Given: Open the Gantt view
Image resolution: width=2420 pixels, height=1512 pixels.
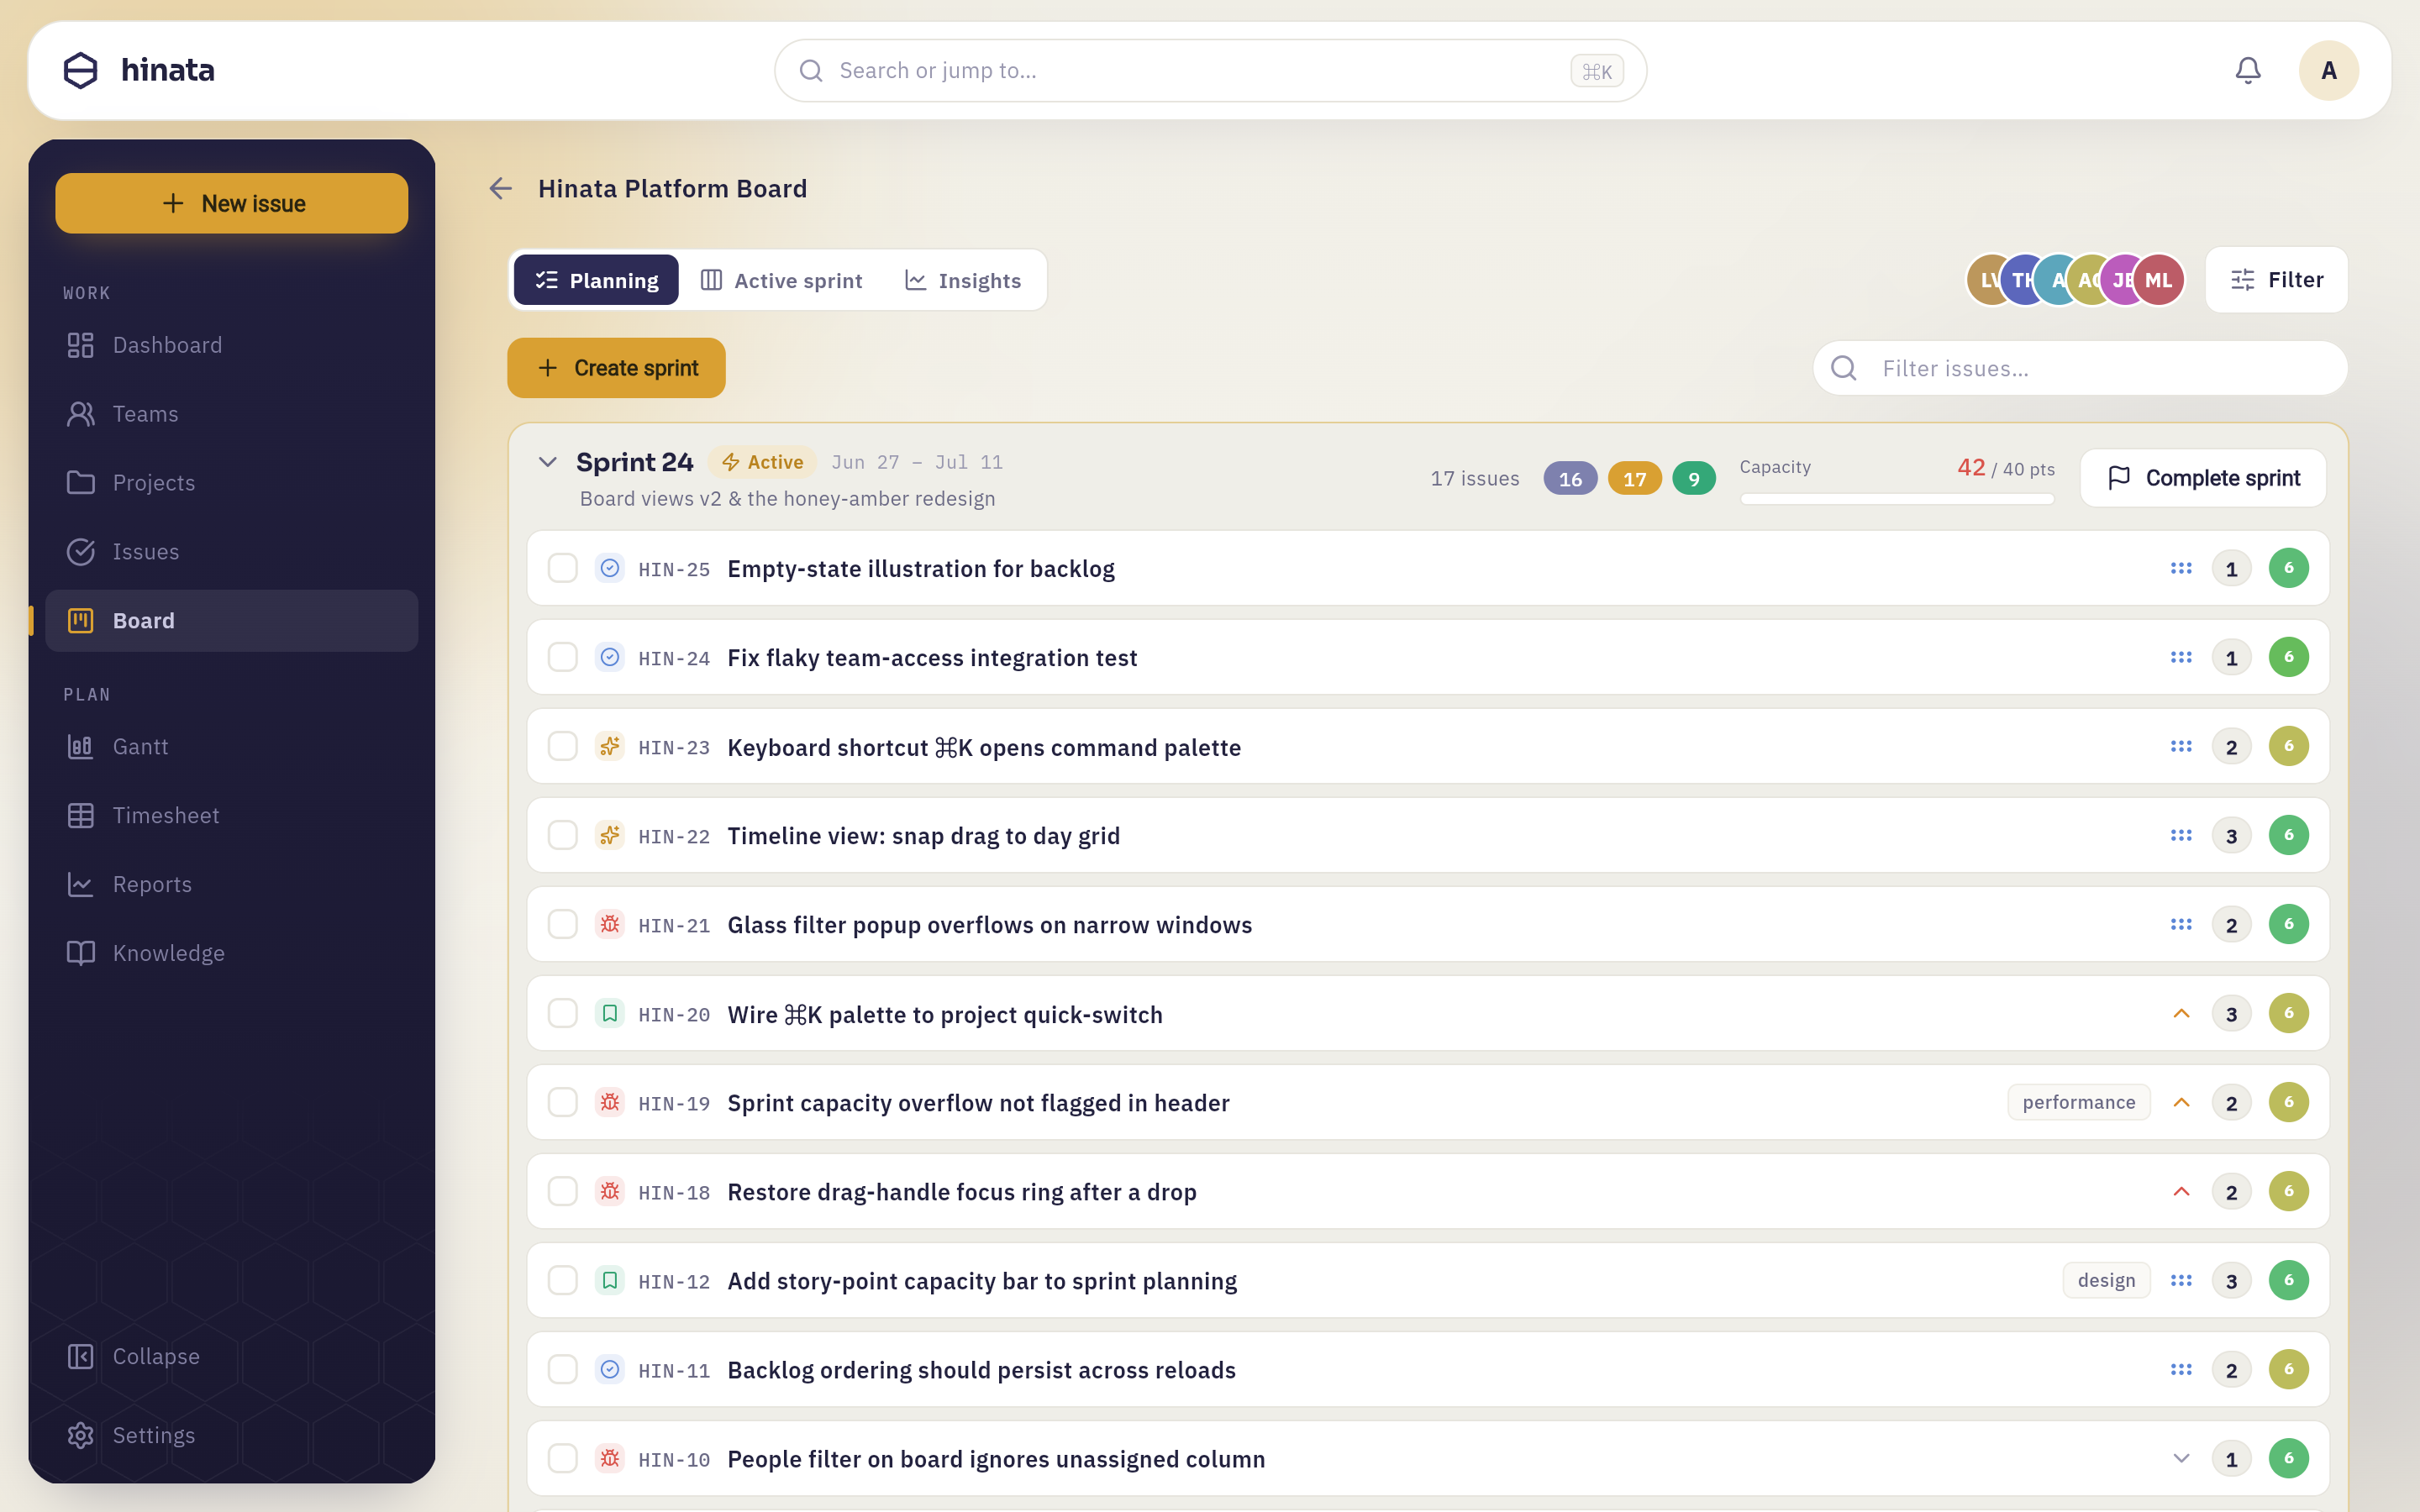Looking at the screenshot, I should tap(232, 747).
